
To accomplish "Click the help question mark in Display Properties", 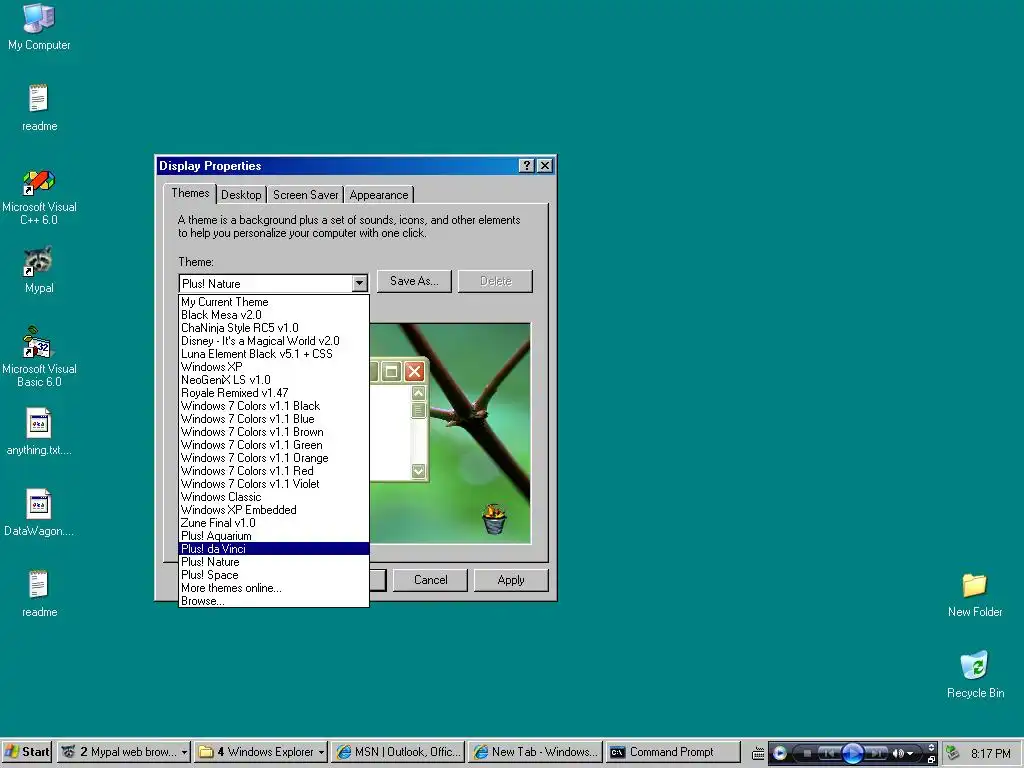I will pyautogui.click(x=526, y=166).
